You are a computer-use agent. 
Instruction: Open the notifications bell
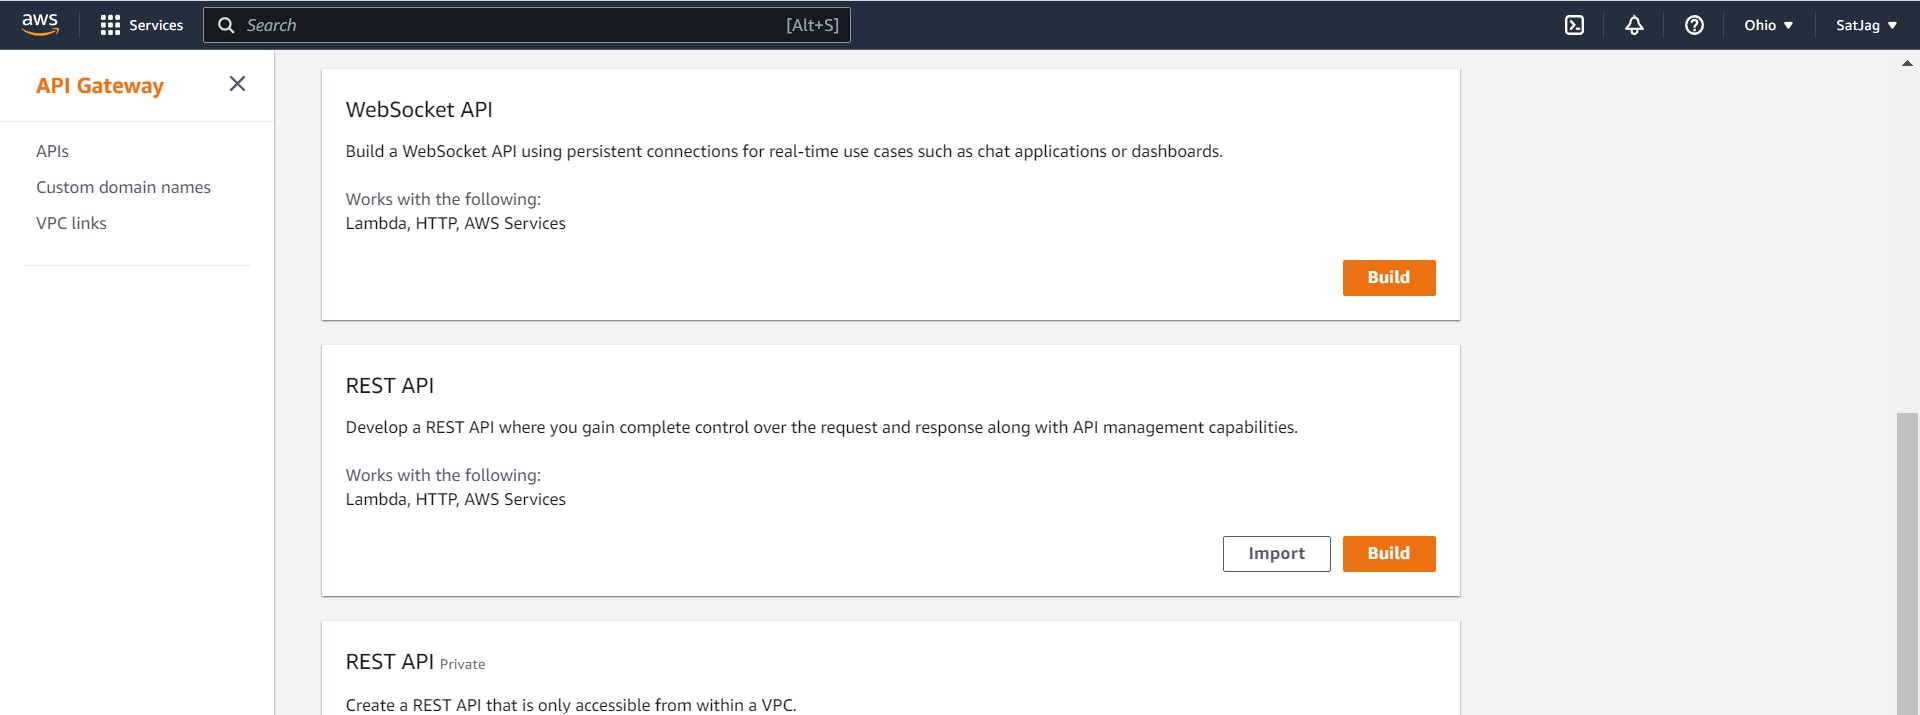(1634, 25)
